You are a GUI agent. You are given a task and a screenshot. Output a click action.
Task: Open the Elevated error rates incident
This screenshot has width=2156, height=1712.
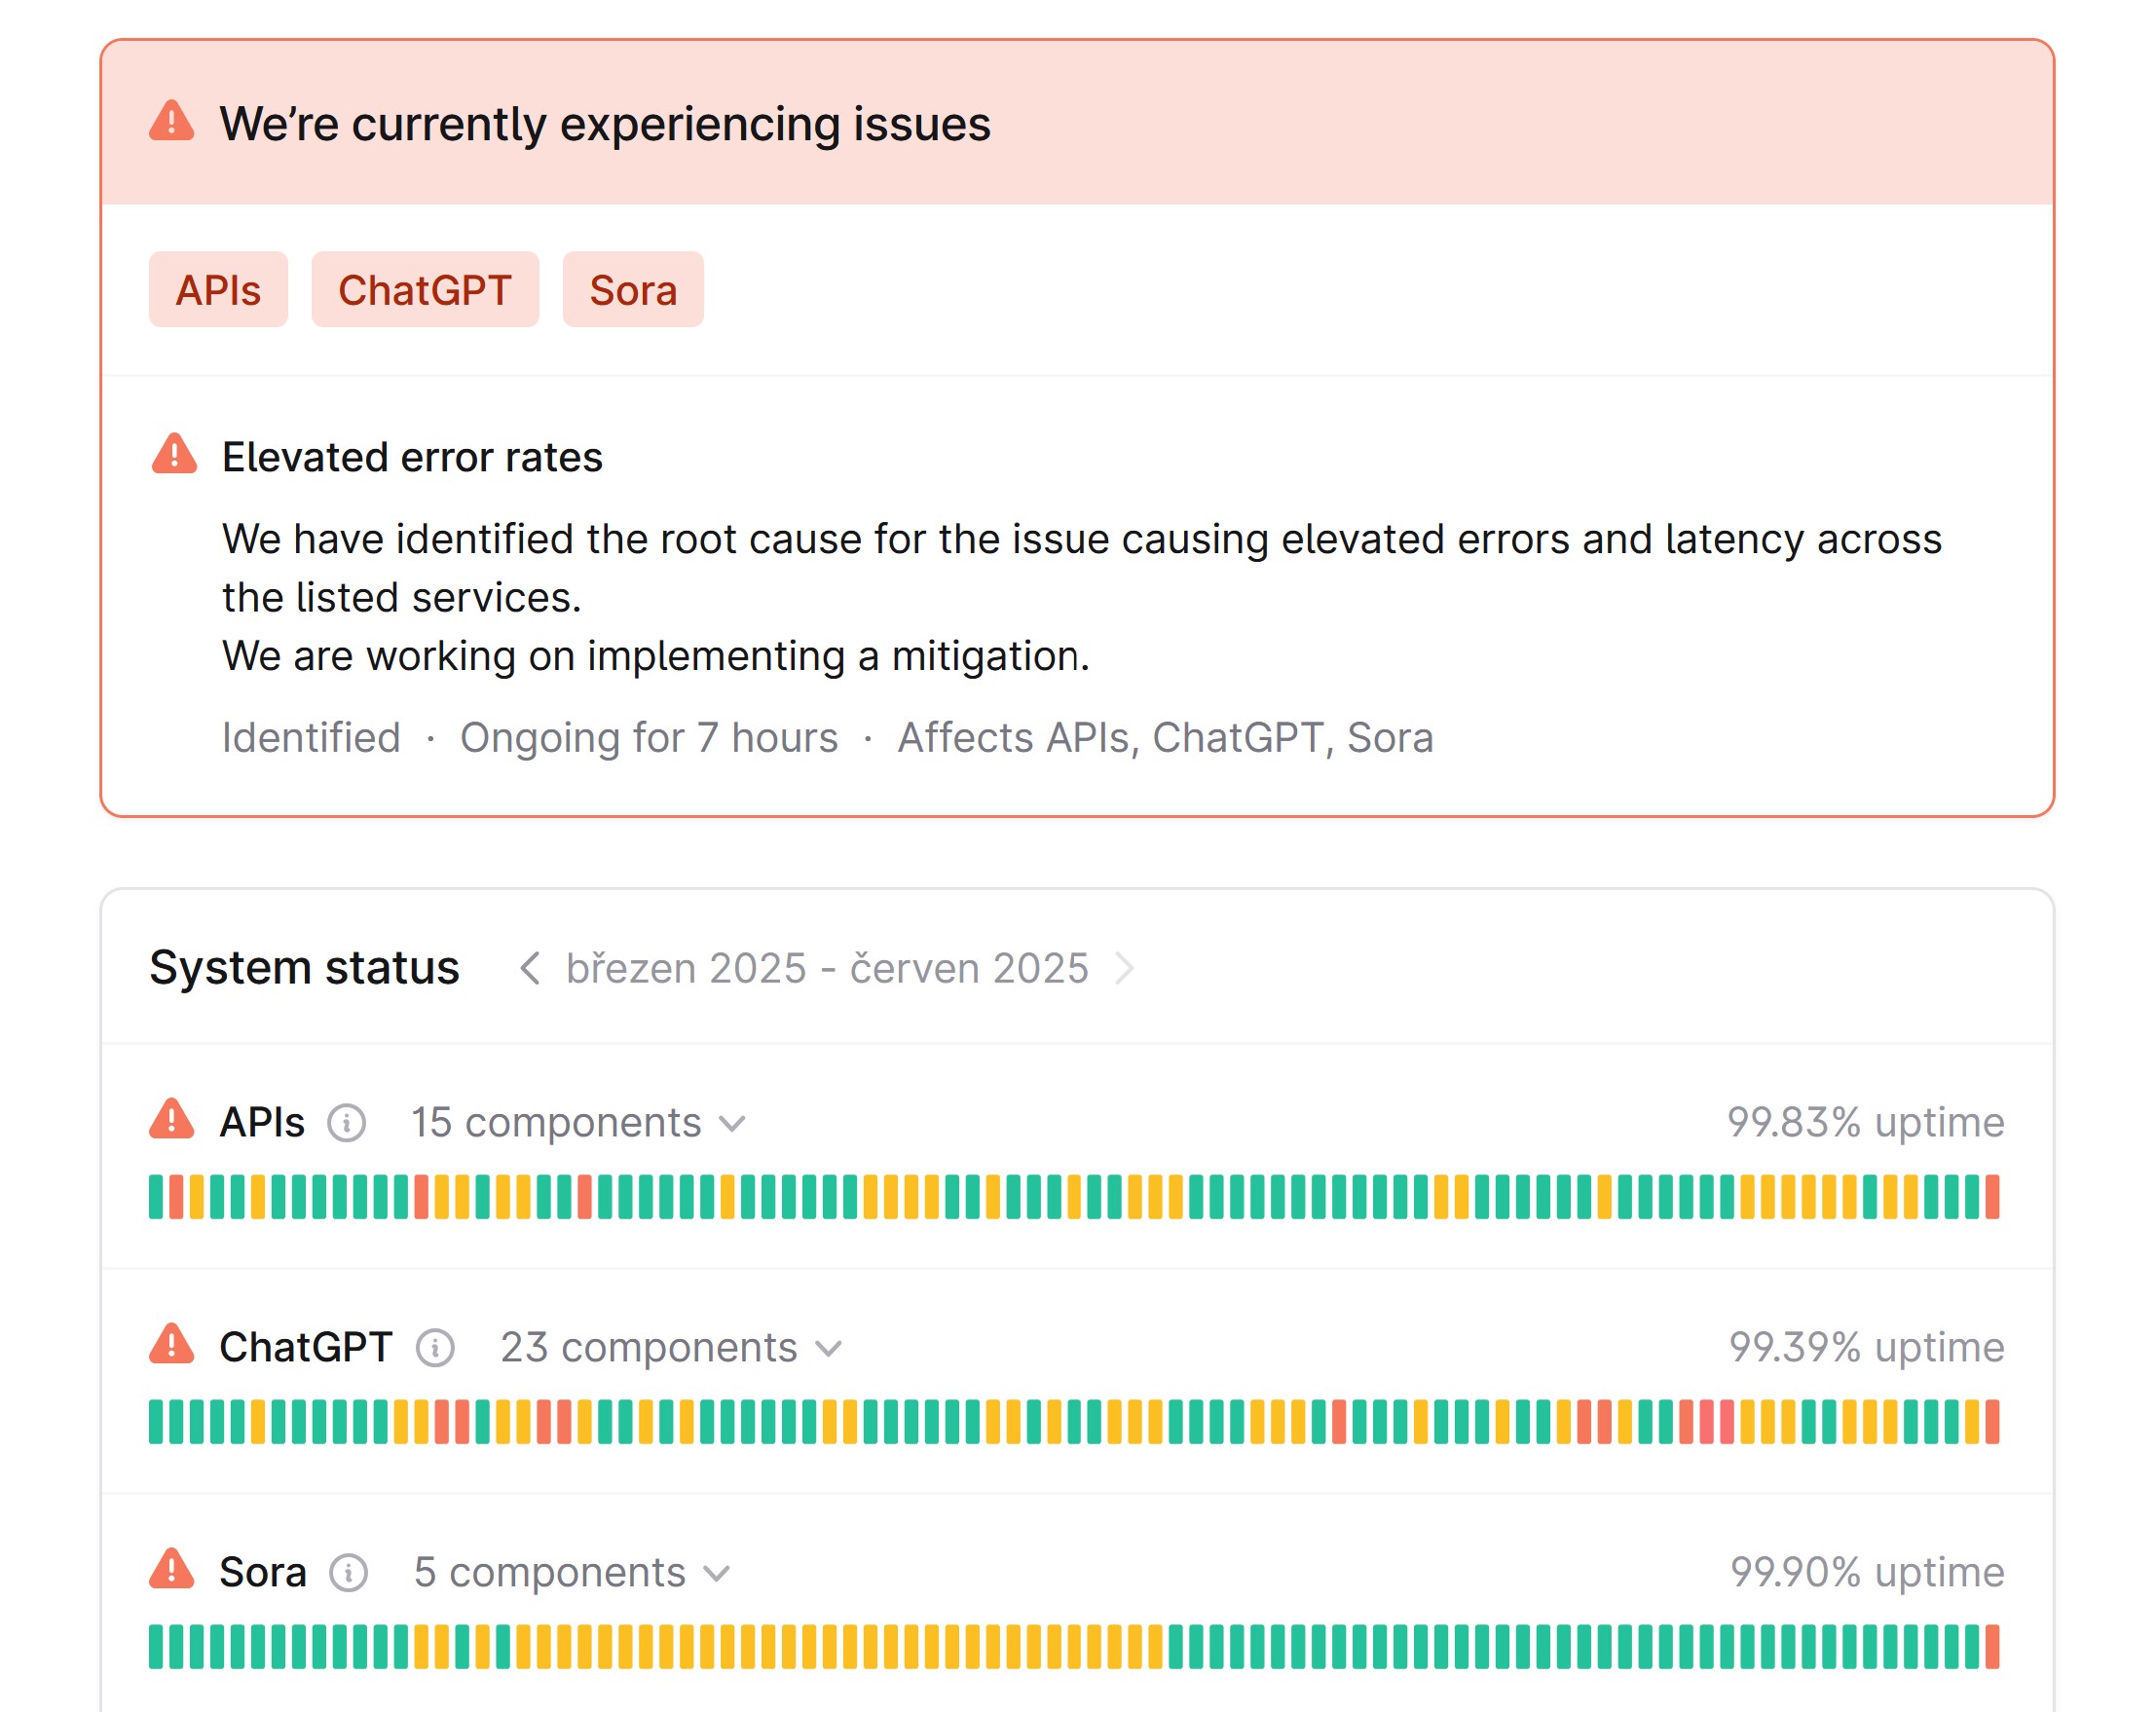pyautogui.click(x=412, y=457)
